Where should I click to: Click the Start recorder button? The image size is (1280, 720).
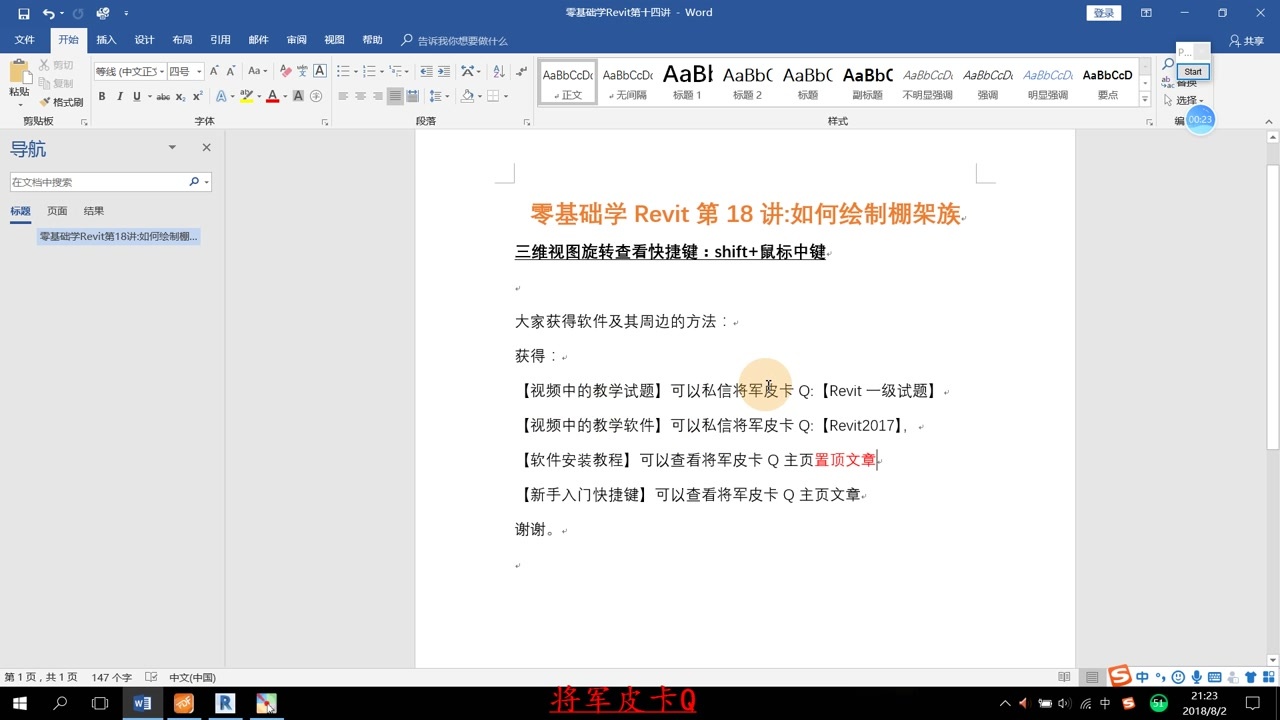1193,72
